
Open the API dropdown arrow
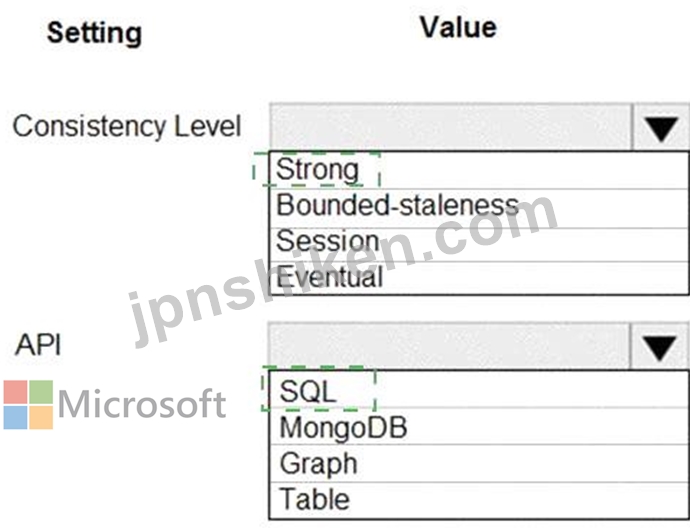click(660, 346)
